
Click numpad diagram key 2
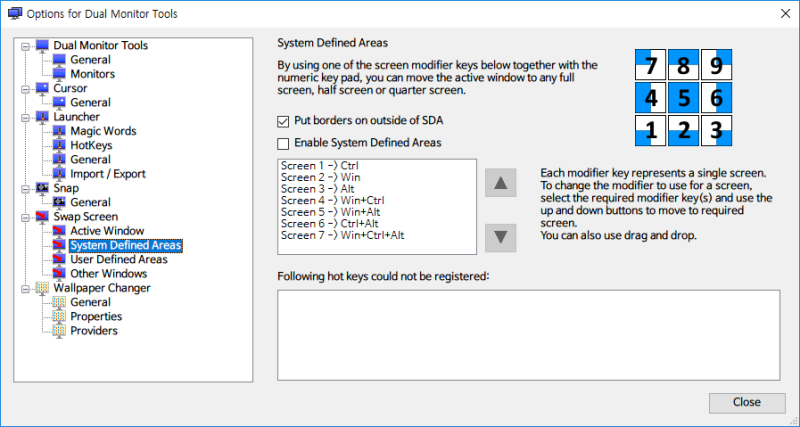click(683, 131)
